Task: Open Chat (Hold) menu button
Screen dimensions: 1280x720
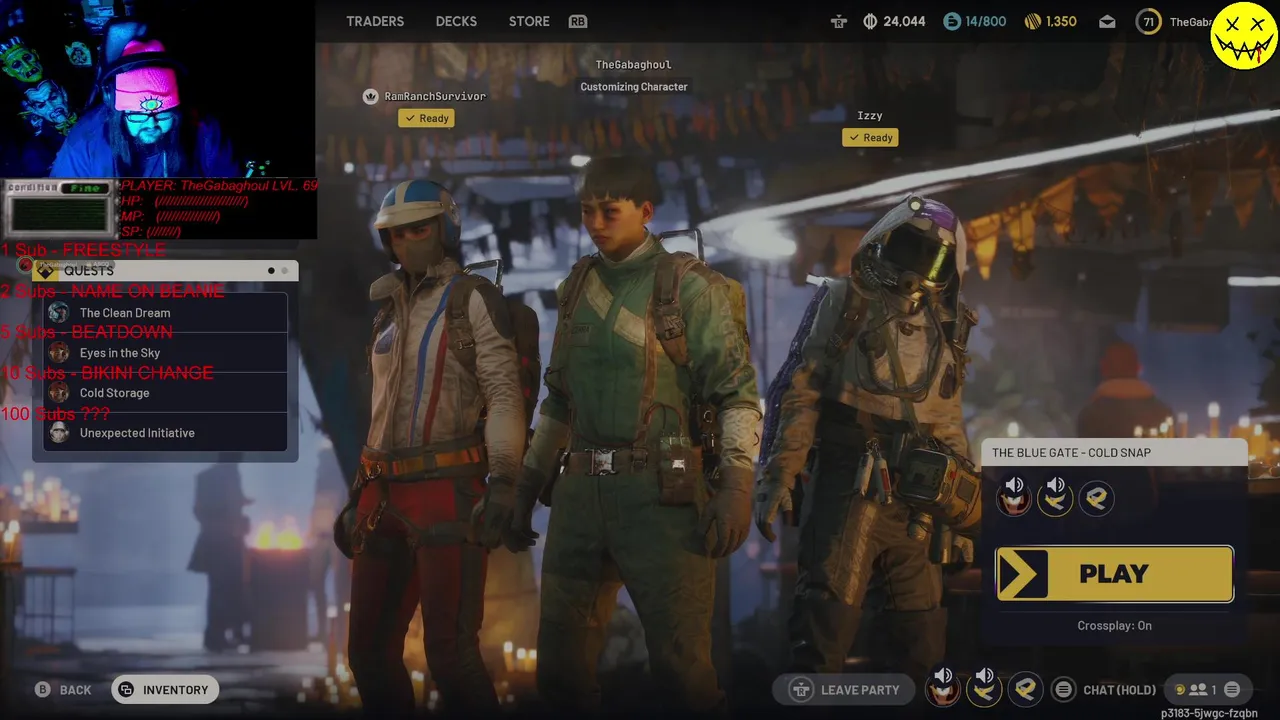Action: point(1105,690)
